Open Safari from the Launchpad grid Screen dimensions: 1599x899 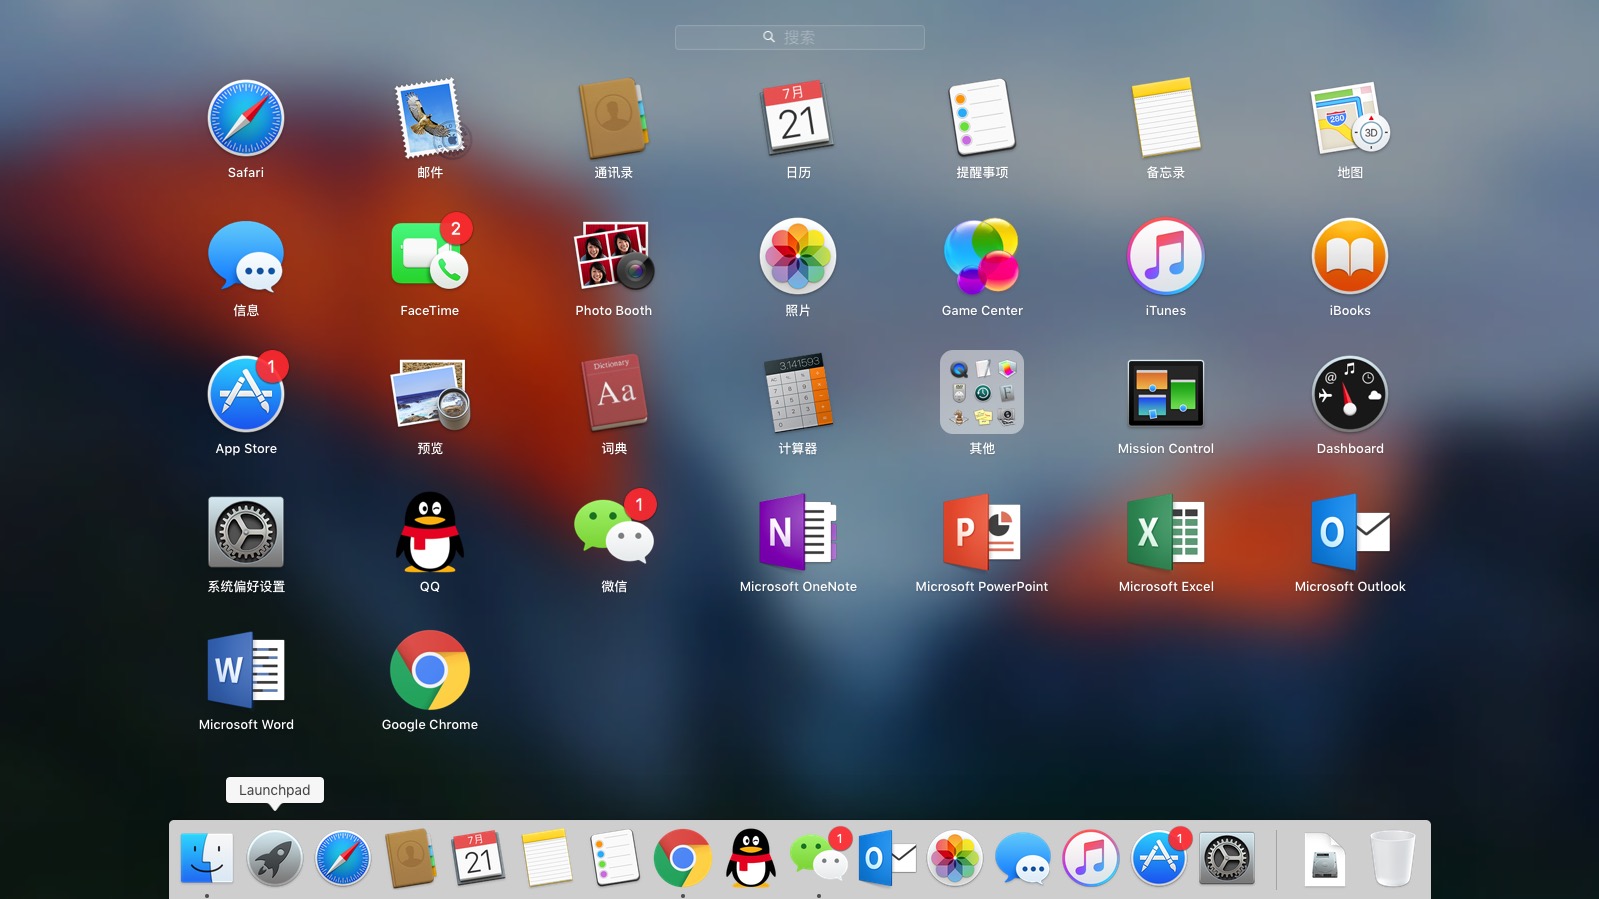tap(246, 118)
